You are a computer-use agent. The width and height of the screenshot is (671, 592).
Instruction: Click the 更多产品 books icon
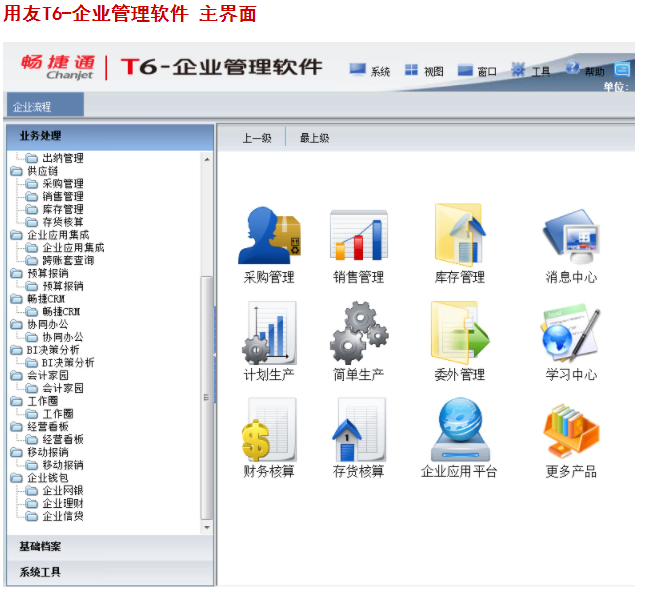click(x=570, y=430)
